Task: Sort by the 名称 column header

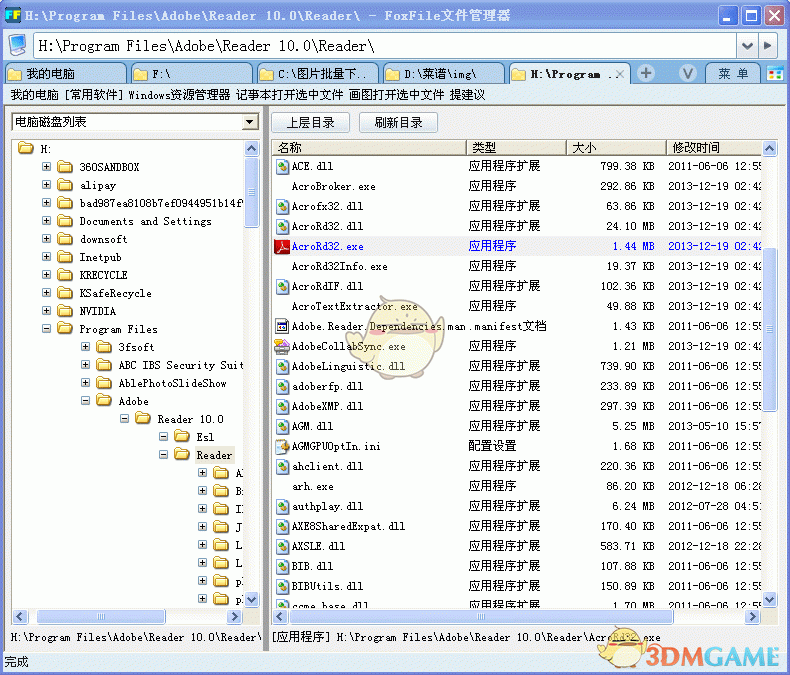Action: click(369, 148)
